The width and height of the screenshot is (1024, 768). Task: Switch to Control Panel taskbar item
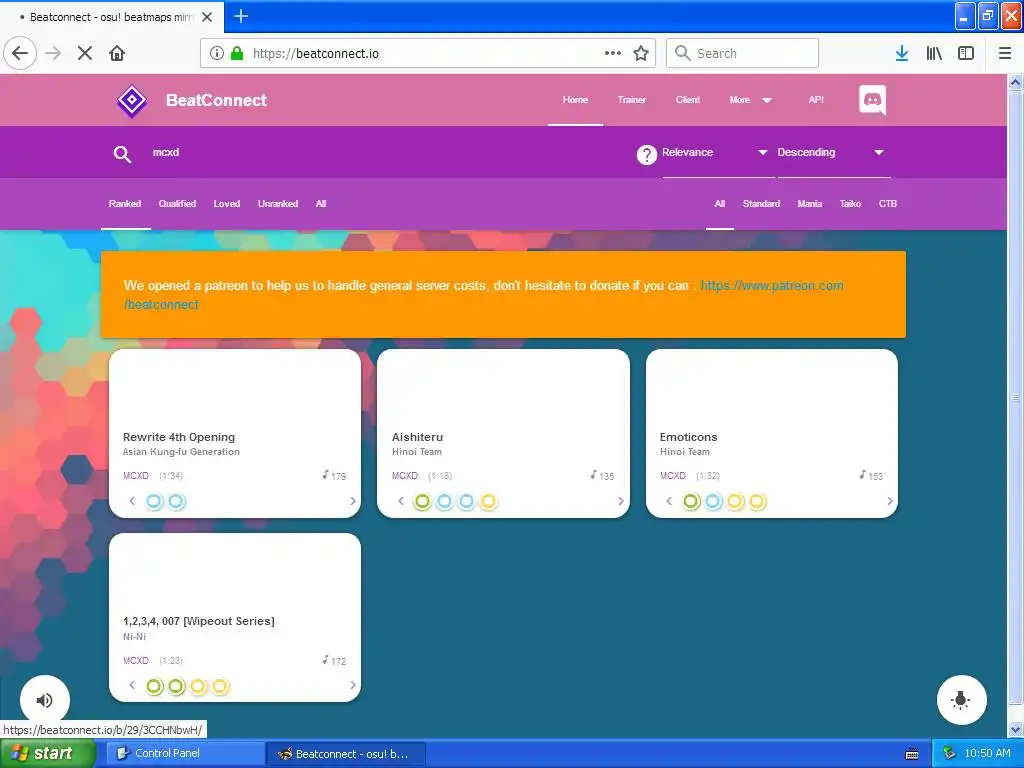tap(185, 754)
